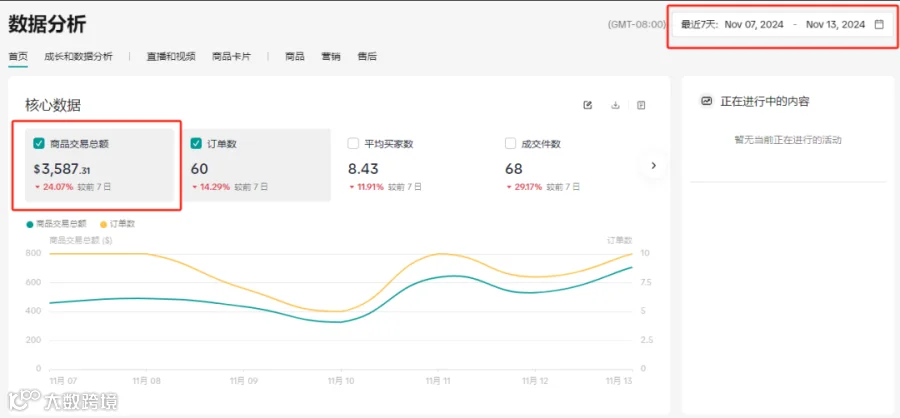Viewport: 900px width, 418px height.
Task: Switch to 直播和视频 tab
Action: point(171,56)
